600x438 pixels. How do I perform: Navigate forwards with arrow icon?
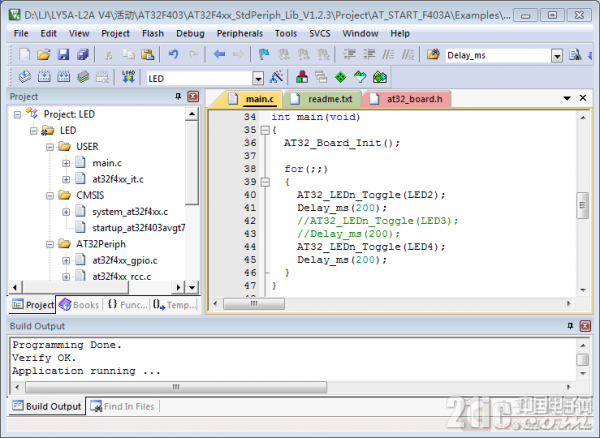[238, 55]
